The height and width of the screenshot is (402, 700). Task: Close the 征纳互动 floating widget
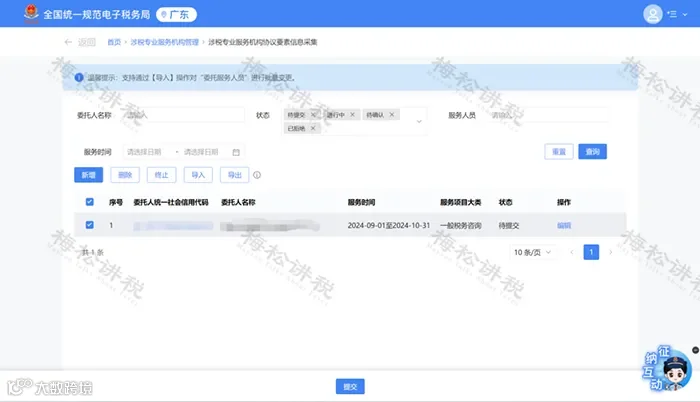(695, 350)
